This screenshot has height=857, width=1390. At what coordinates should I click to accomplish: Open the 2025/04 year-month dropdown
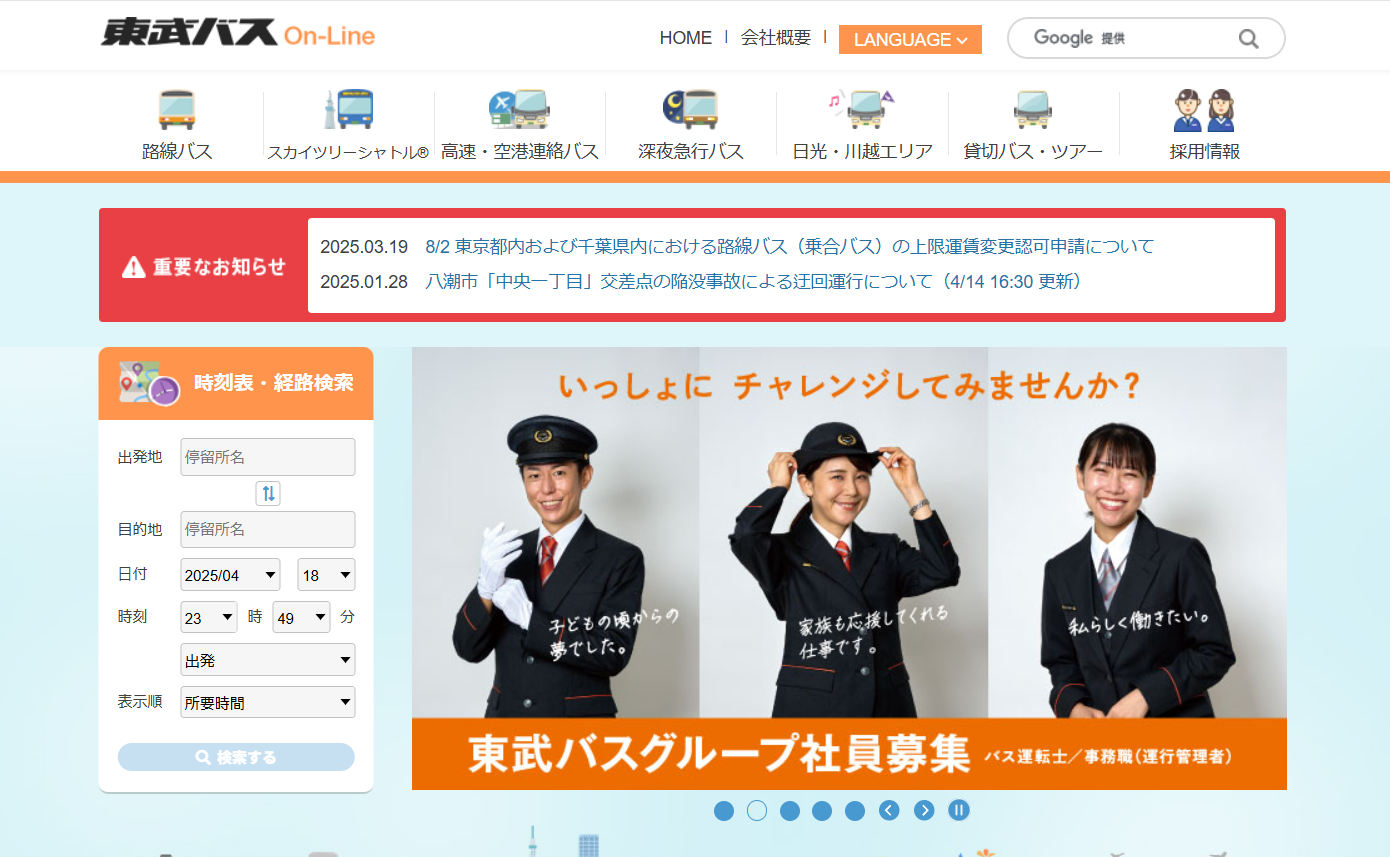230,575
